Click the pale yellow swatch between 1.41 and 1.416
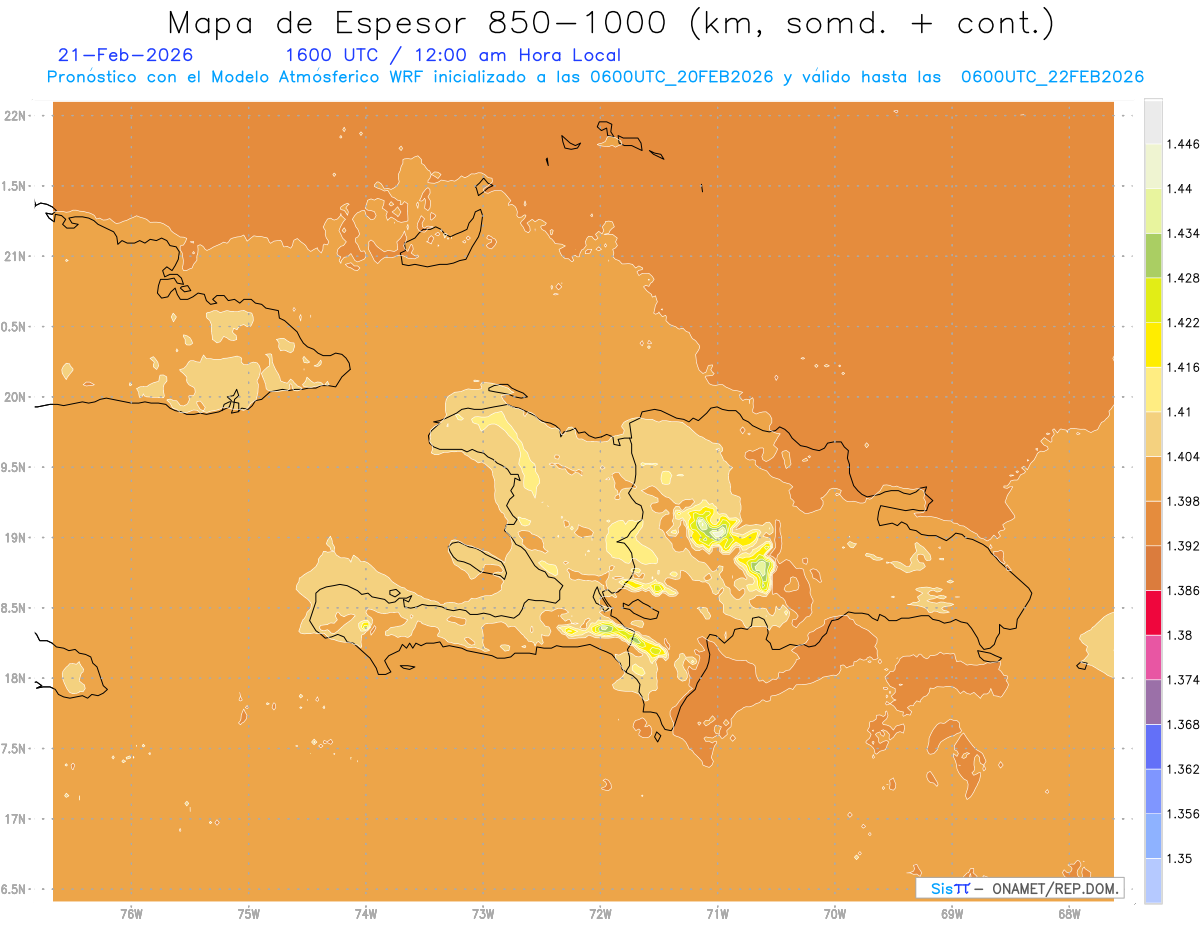 point(1153,389)
